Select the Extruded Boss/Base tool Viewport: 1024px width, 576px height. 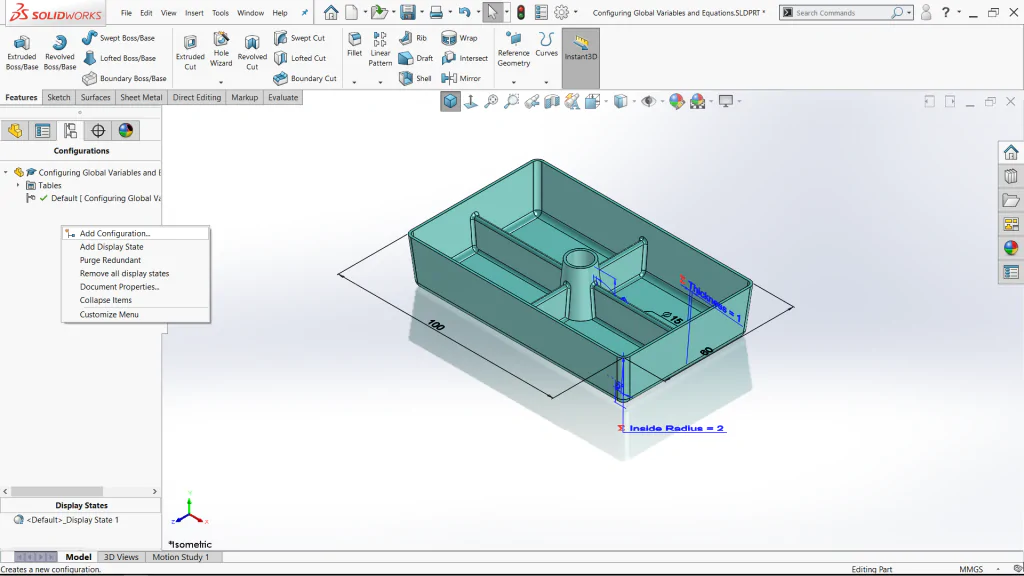[x=22, y=52]
